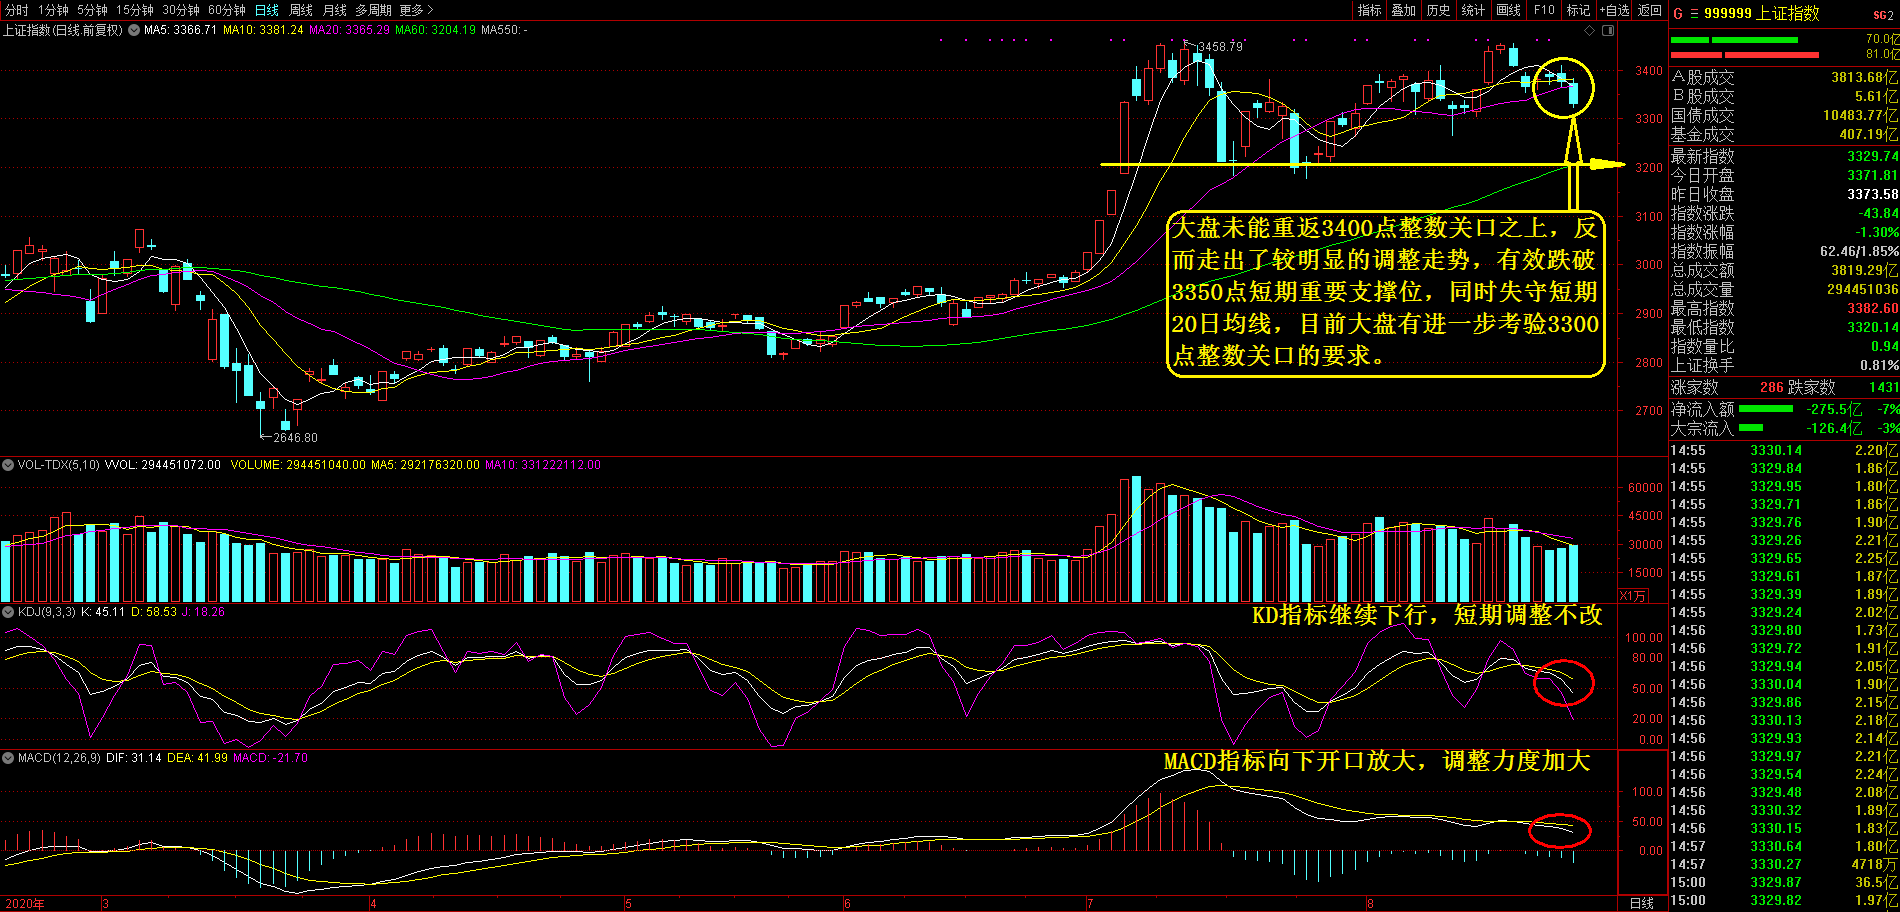Click the SG2 label in quote header
This screenshot has height=912, width=1900.
1883,15
